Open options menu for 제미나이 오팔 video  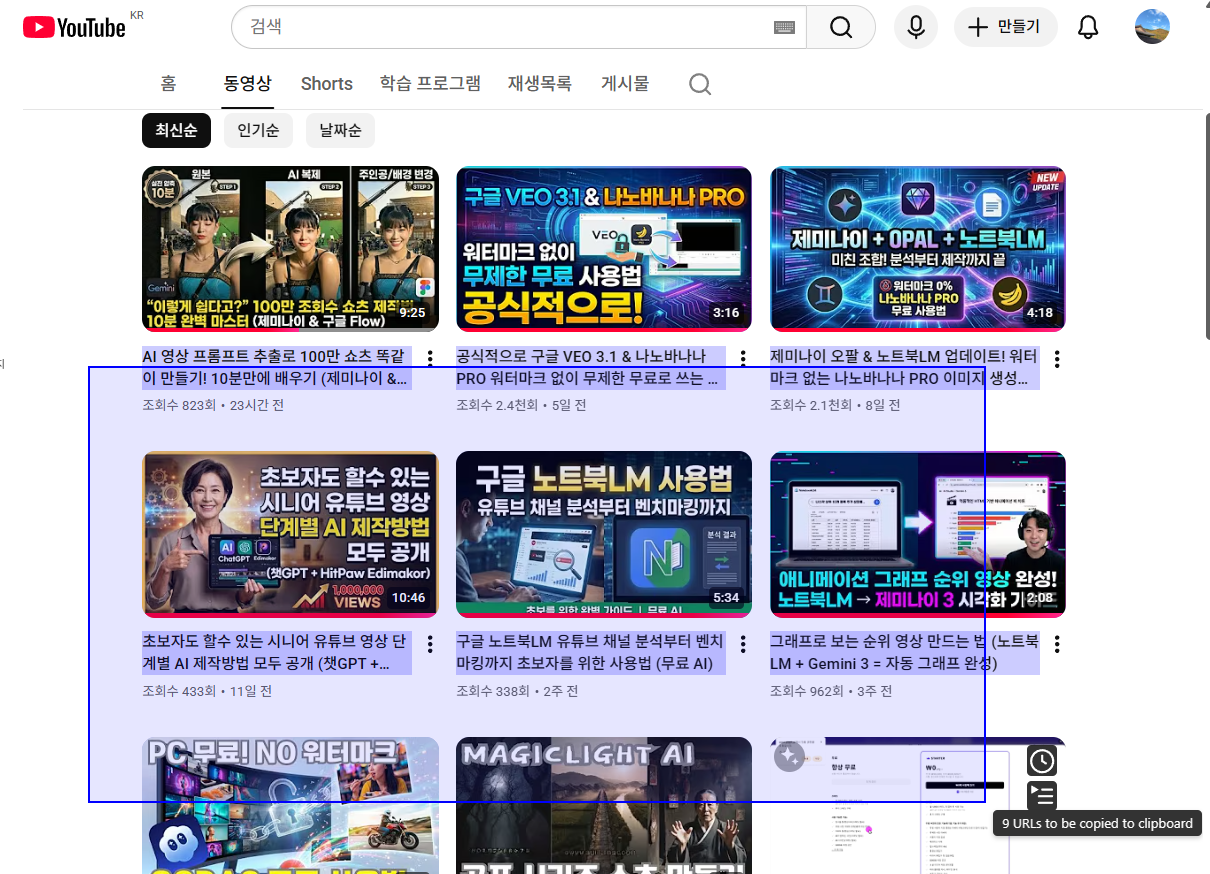point(1057,358)
